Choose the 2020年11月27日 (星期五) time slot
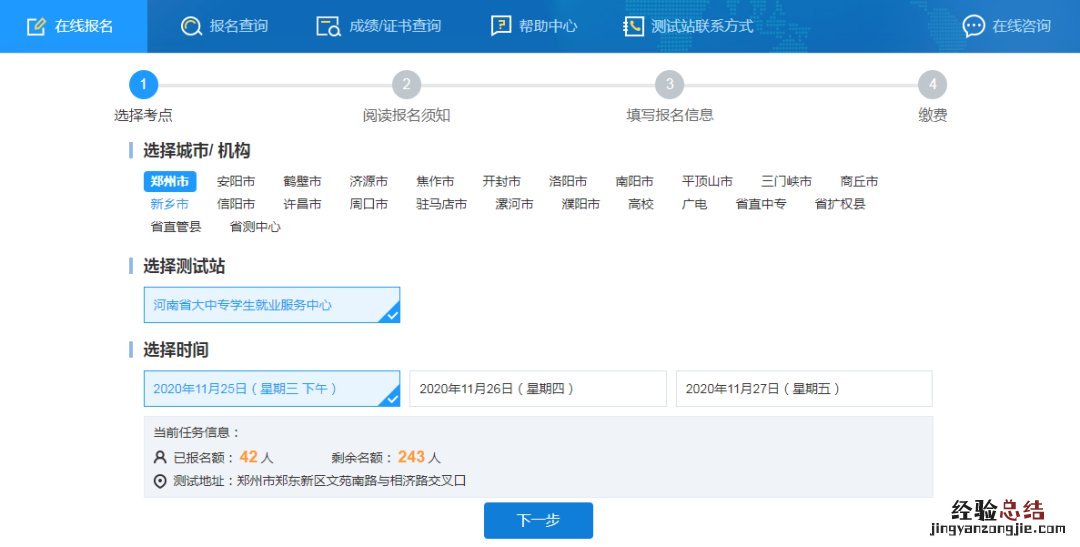This screenshot has width=1080, height=547. 803,388
